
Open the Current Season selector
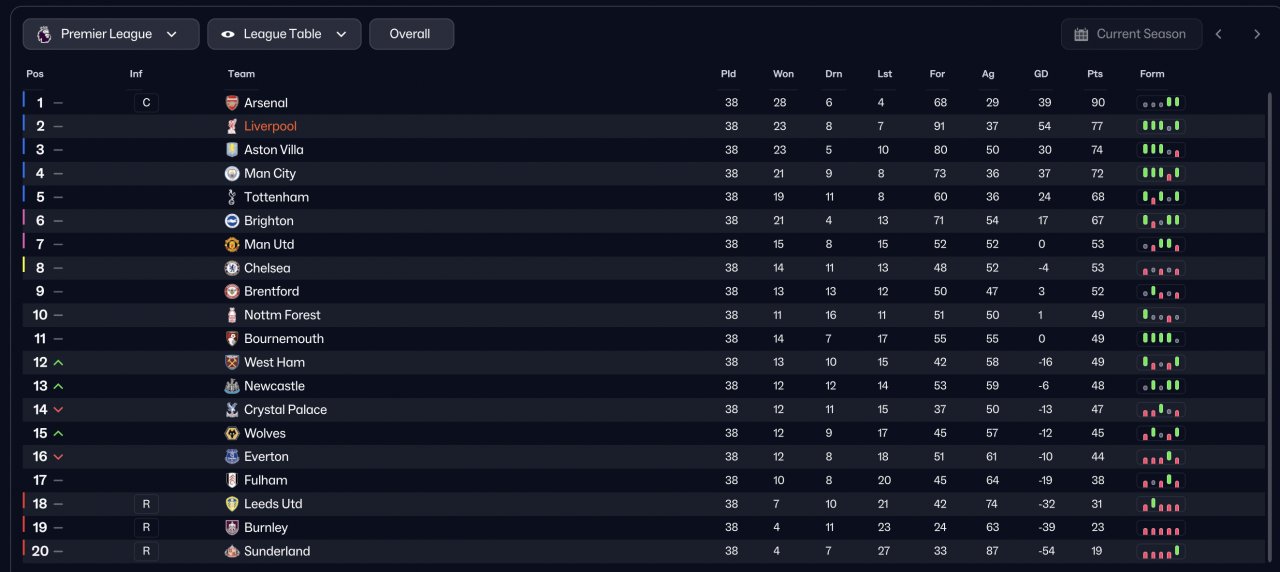(1129, 34)
